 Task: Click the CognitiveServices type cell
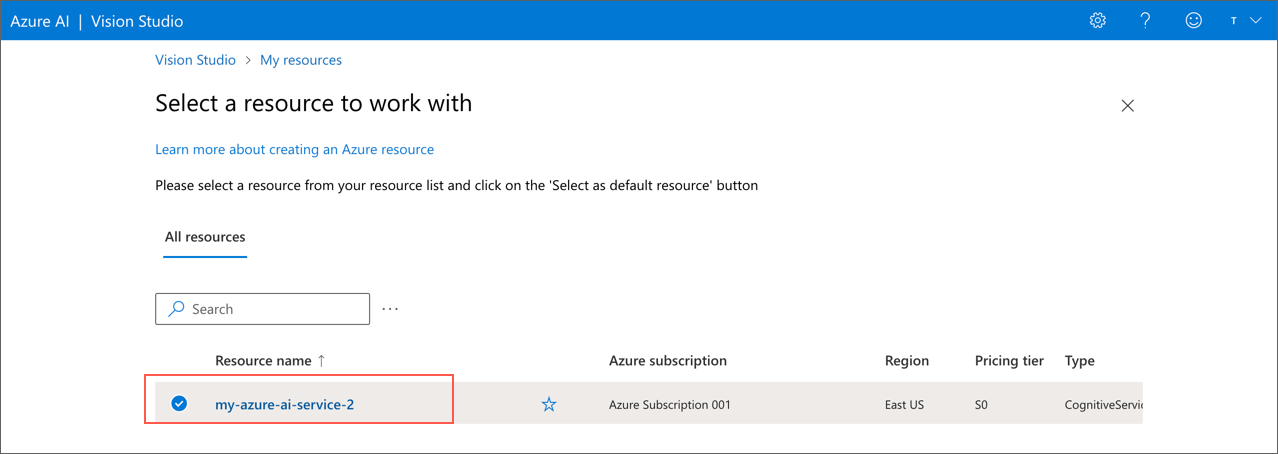[x=1103, y=405]
